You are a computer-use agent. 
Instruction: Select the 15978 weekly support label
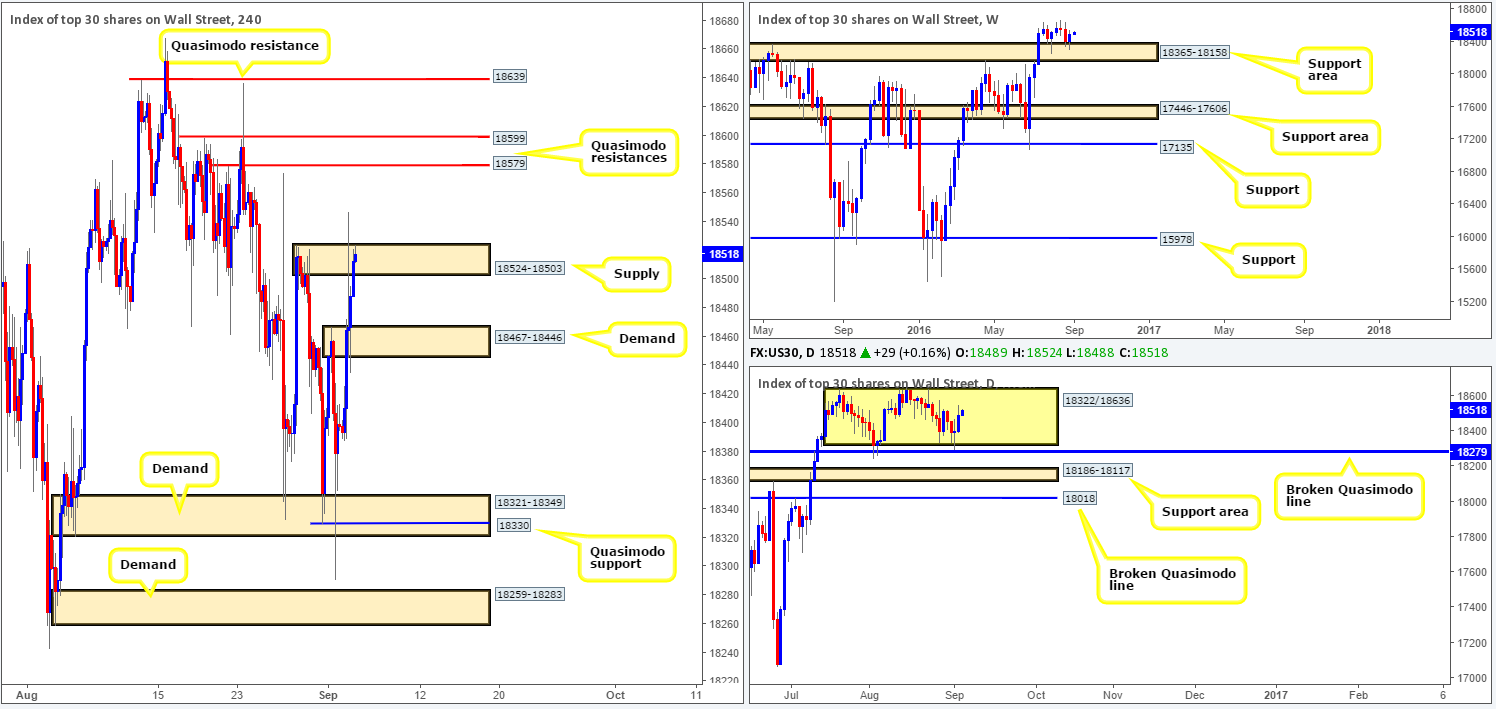click(x=1176, y=238)
